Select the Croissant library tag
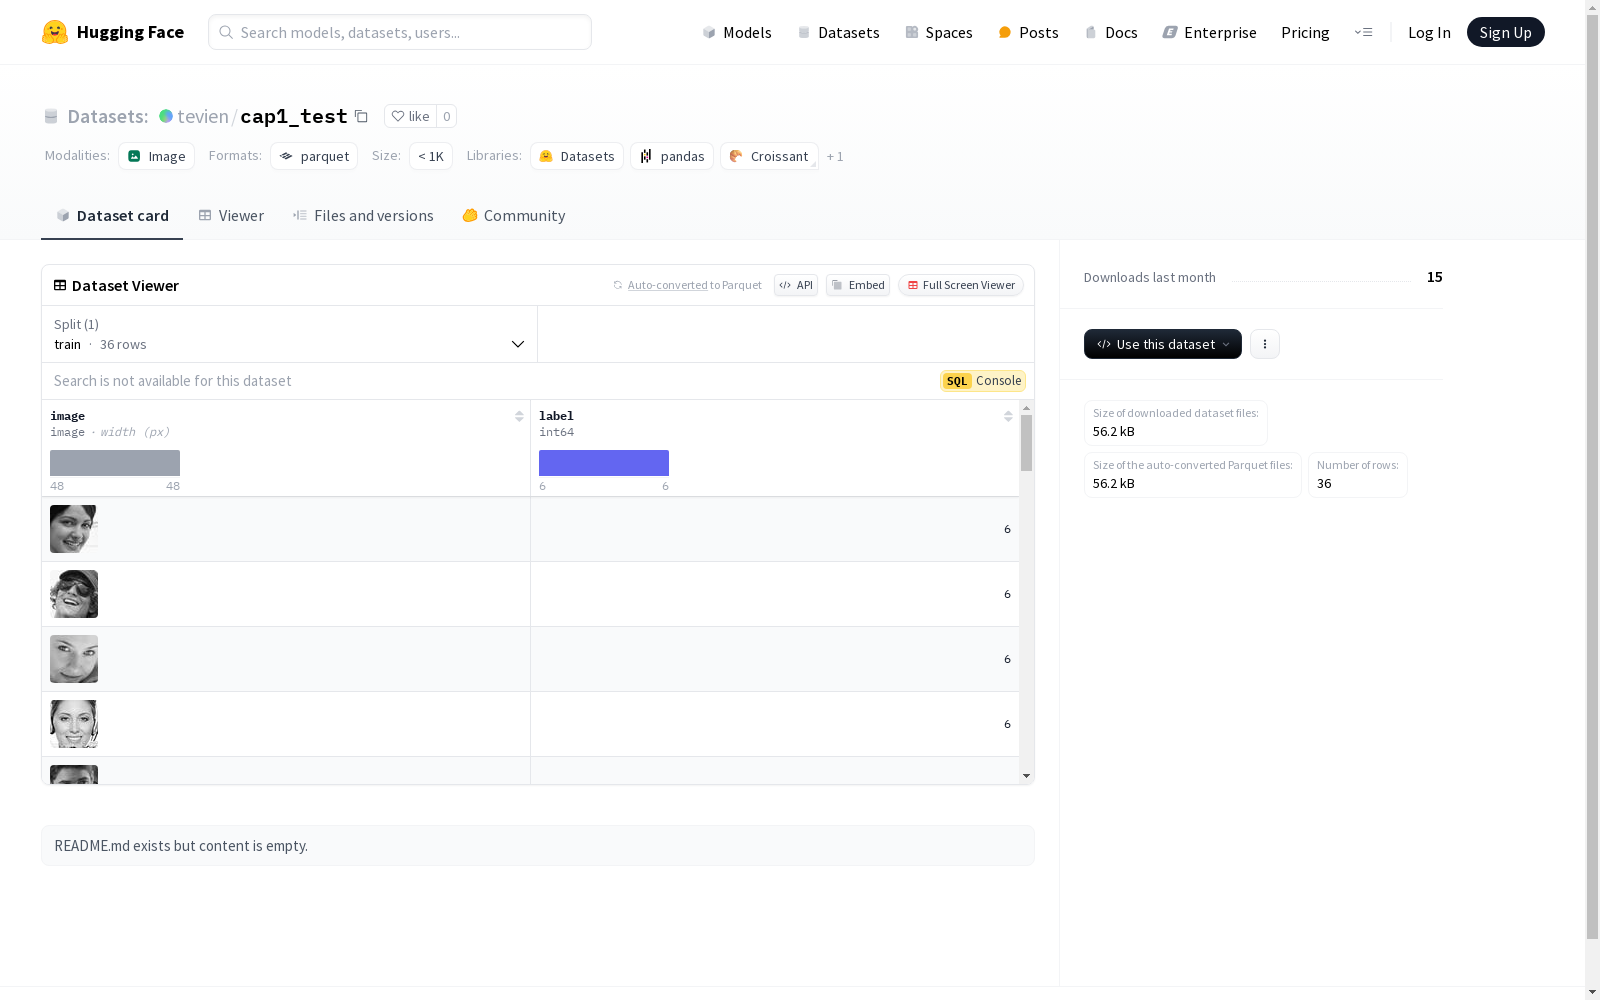Viewport: 1600px width, 1000px height. [769, 156]
